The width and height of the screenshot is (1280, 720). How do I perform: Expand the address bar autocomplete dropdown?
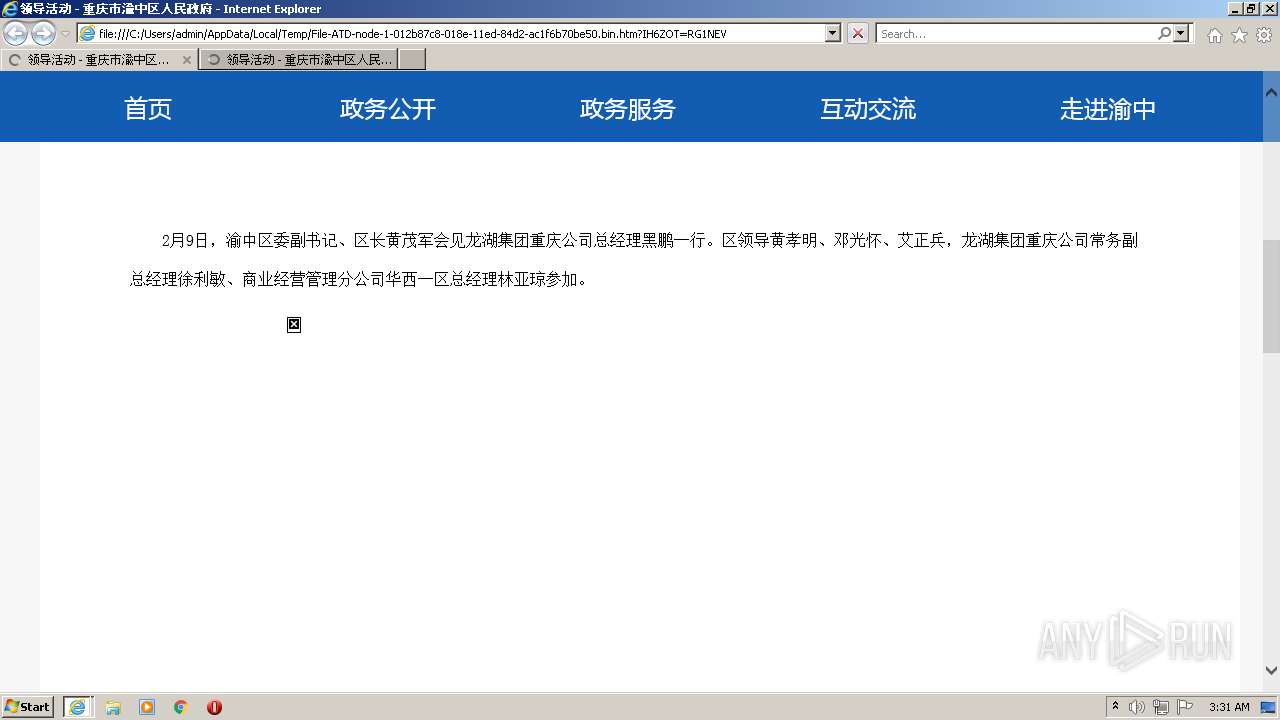833,33
